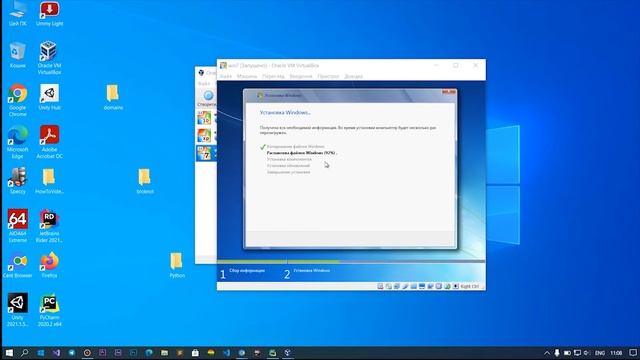Open the Введення menu in the VM window
The width and height of the screenshot is (640, 360).
(301, 76)
